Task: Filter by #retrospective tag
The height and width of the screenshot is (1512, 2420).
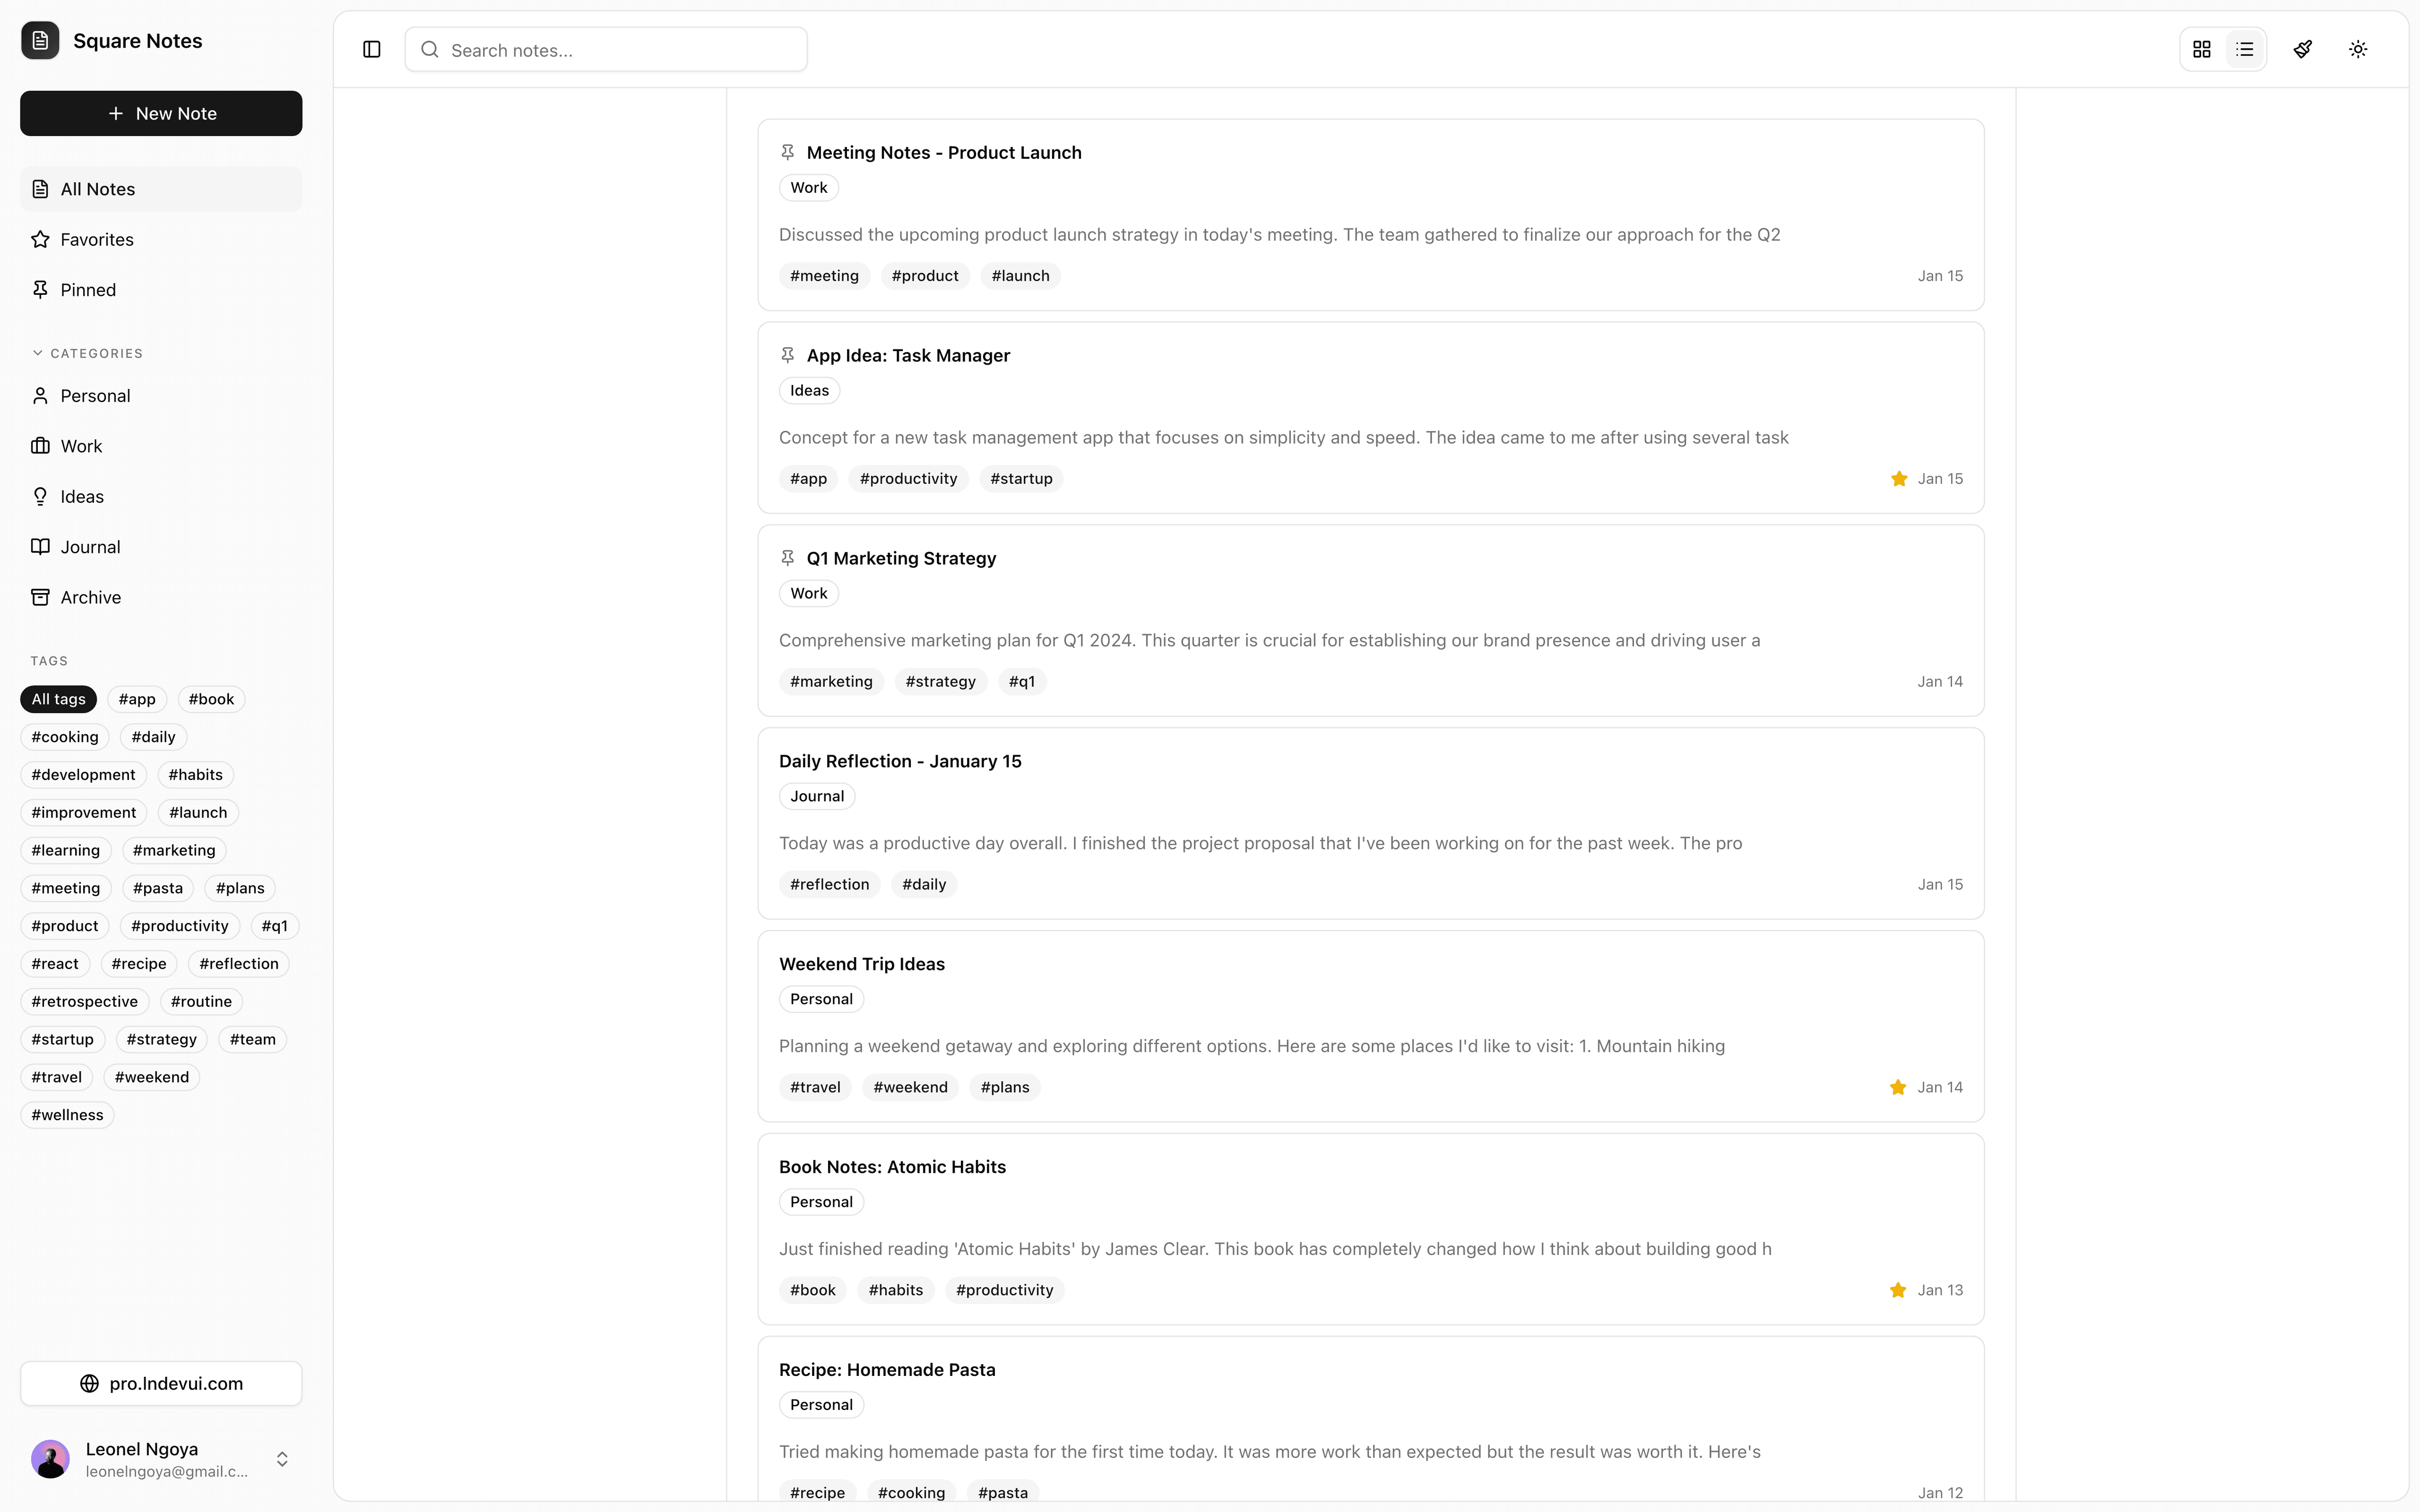Action: [85, 1002]
